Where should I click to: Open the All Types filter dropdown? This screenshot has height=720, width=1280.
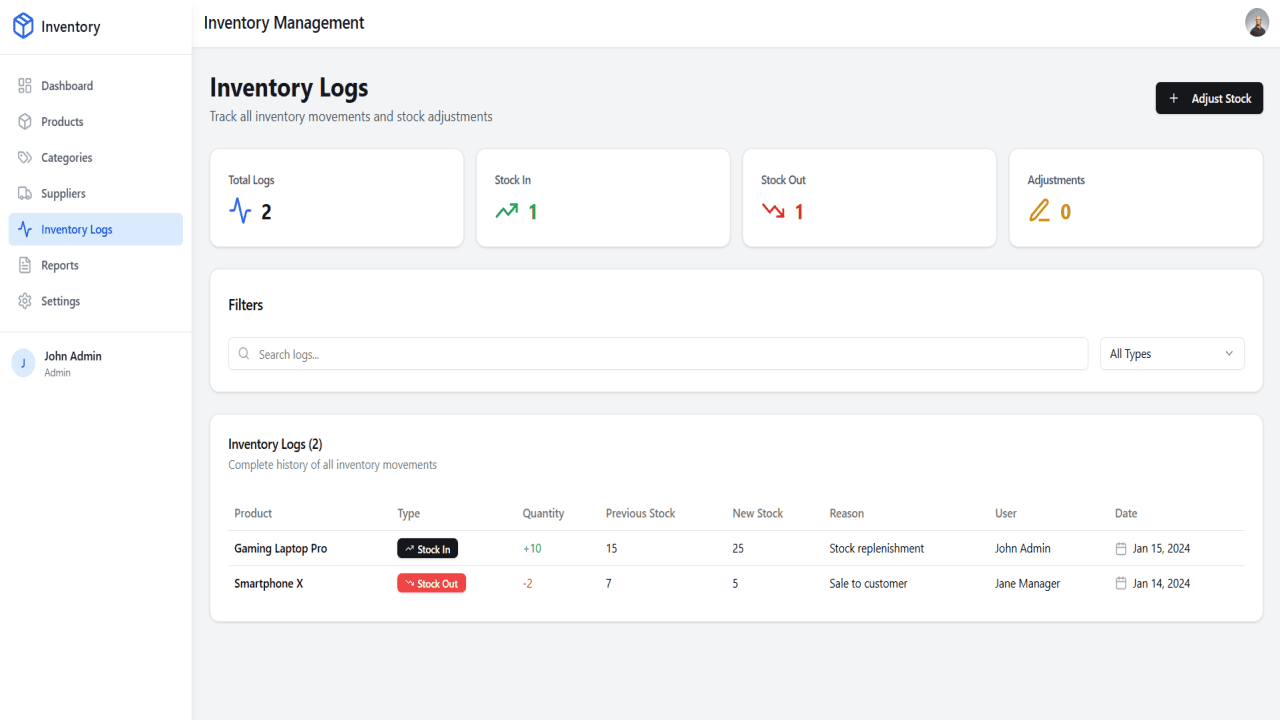pos(1172,354)
